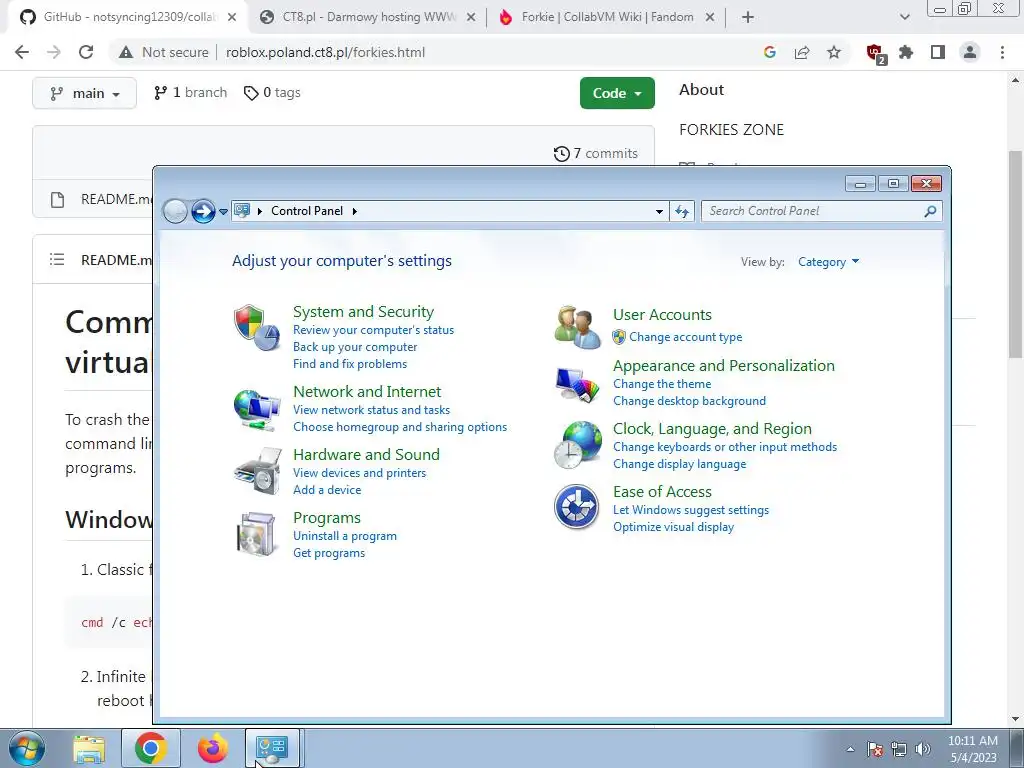Open Chrome profile avatar icon

[970, 52]
